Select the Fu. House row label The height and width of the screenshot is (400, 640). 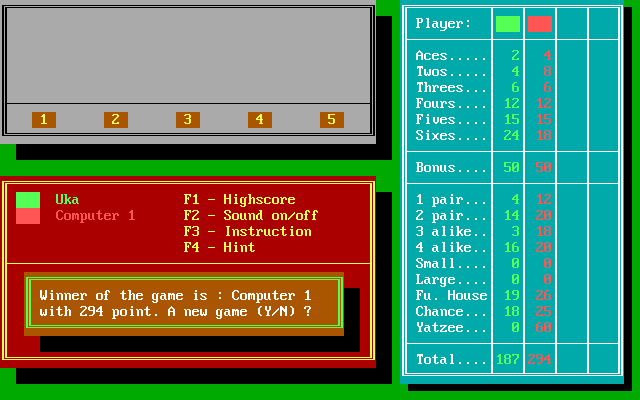(451, 296)
